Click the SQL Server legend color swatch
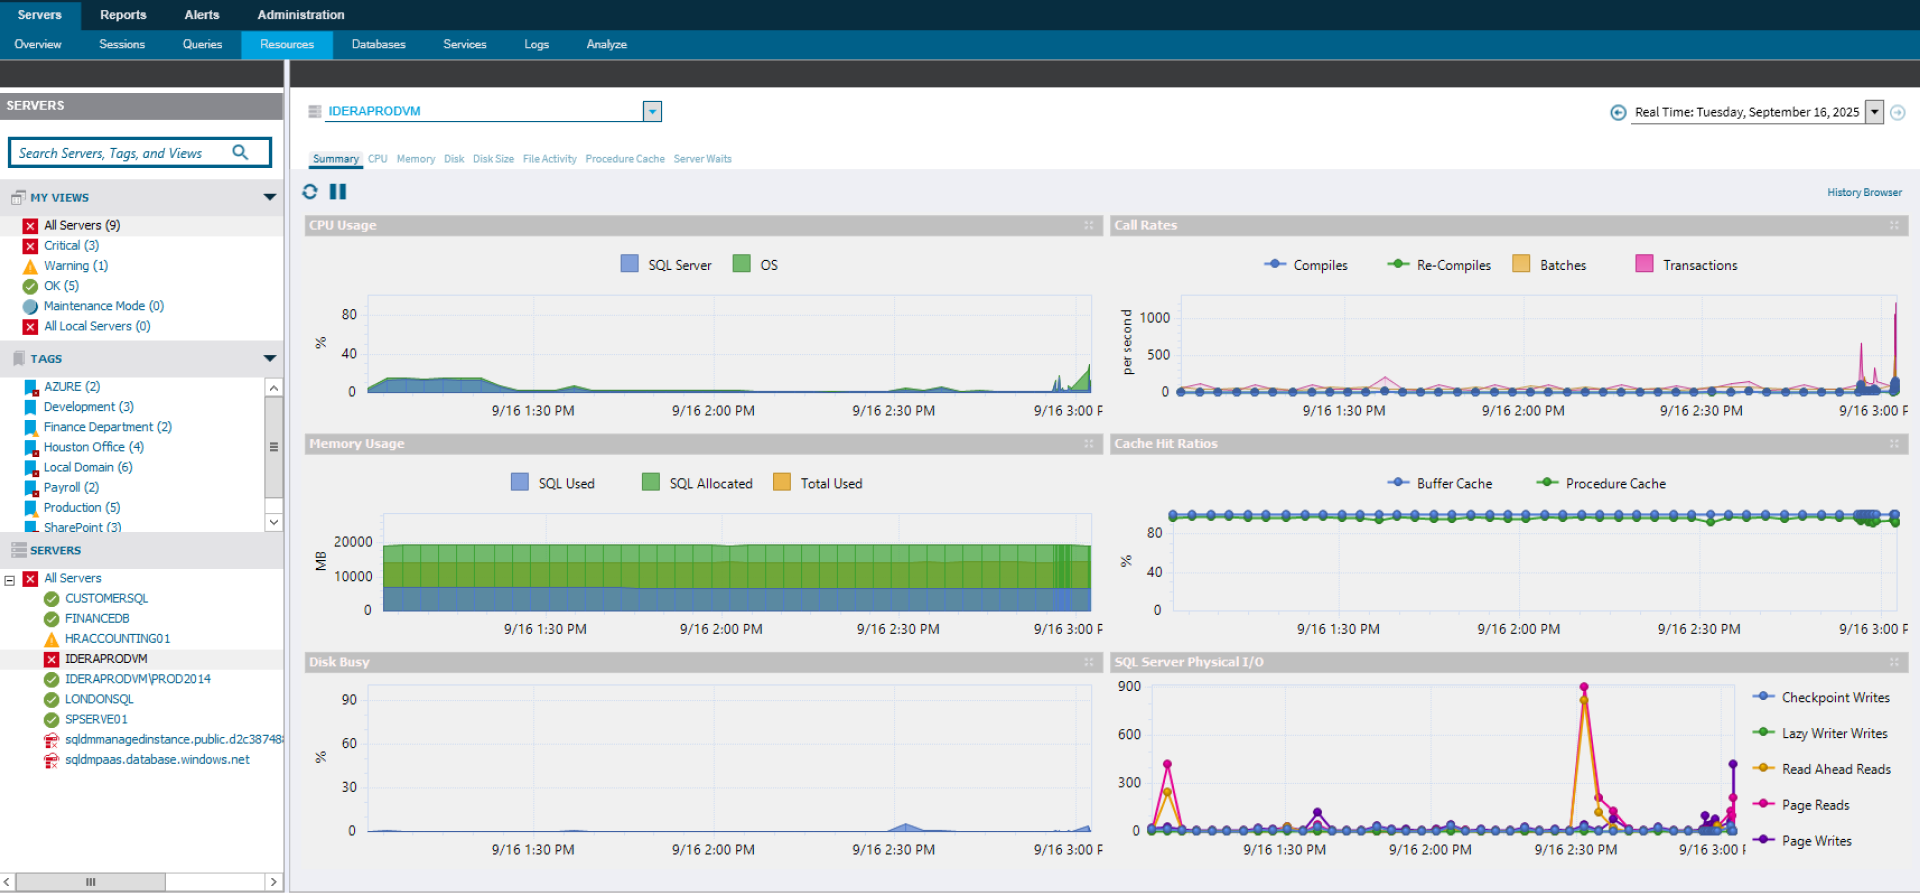Screen dimensions: 1920x893 pyautogui.click(x=629, y=263)
